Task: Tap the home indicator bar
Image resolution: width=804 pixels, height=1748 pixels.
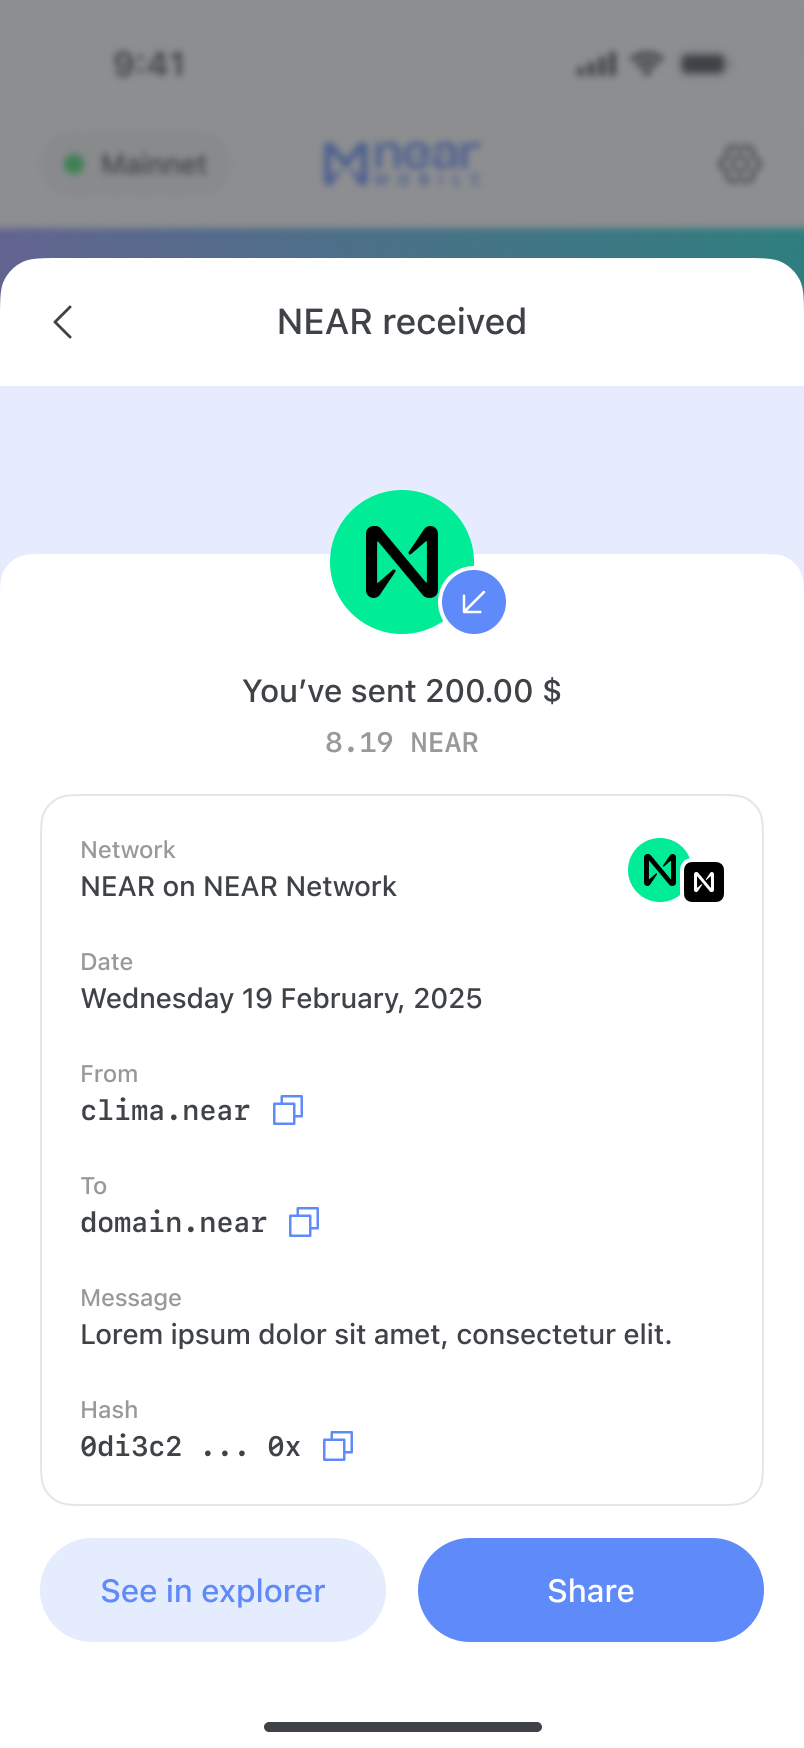Action: pyautogui.click(x=402, y=1727)
